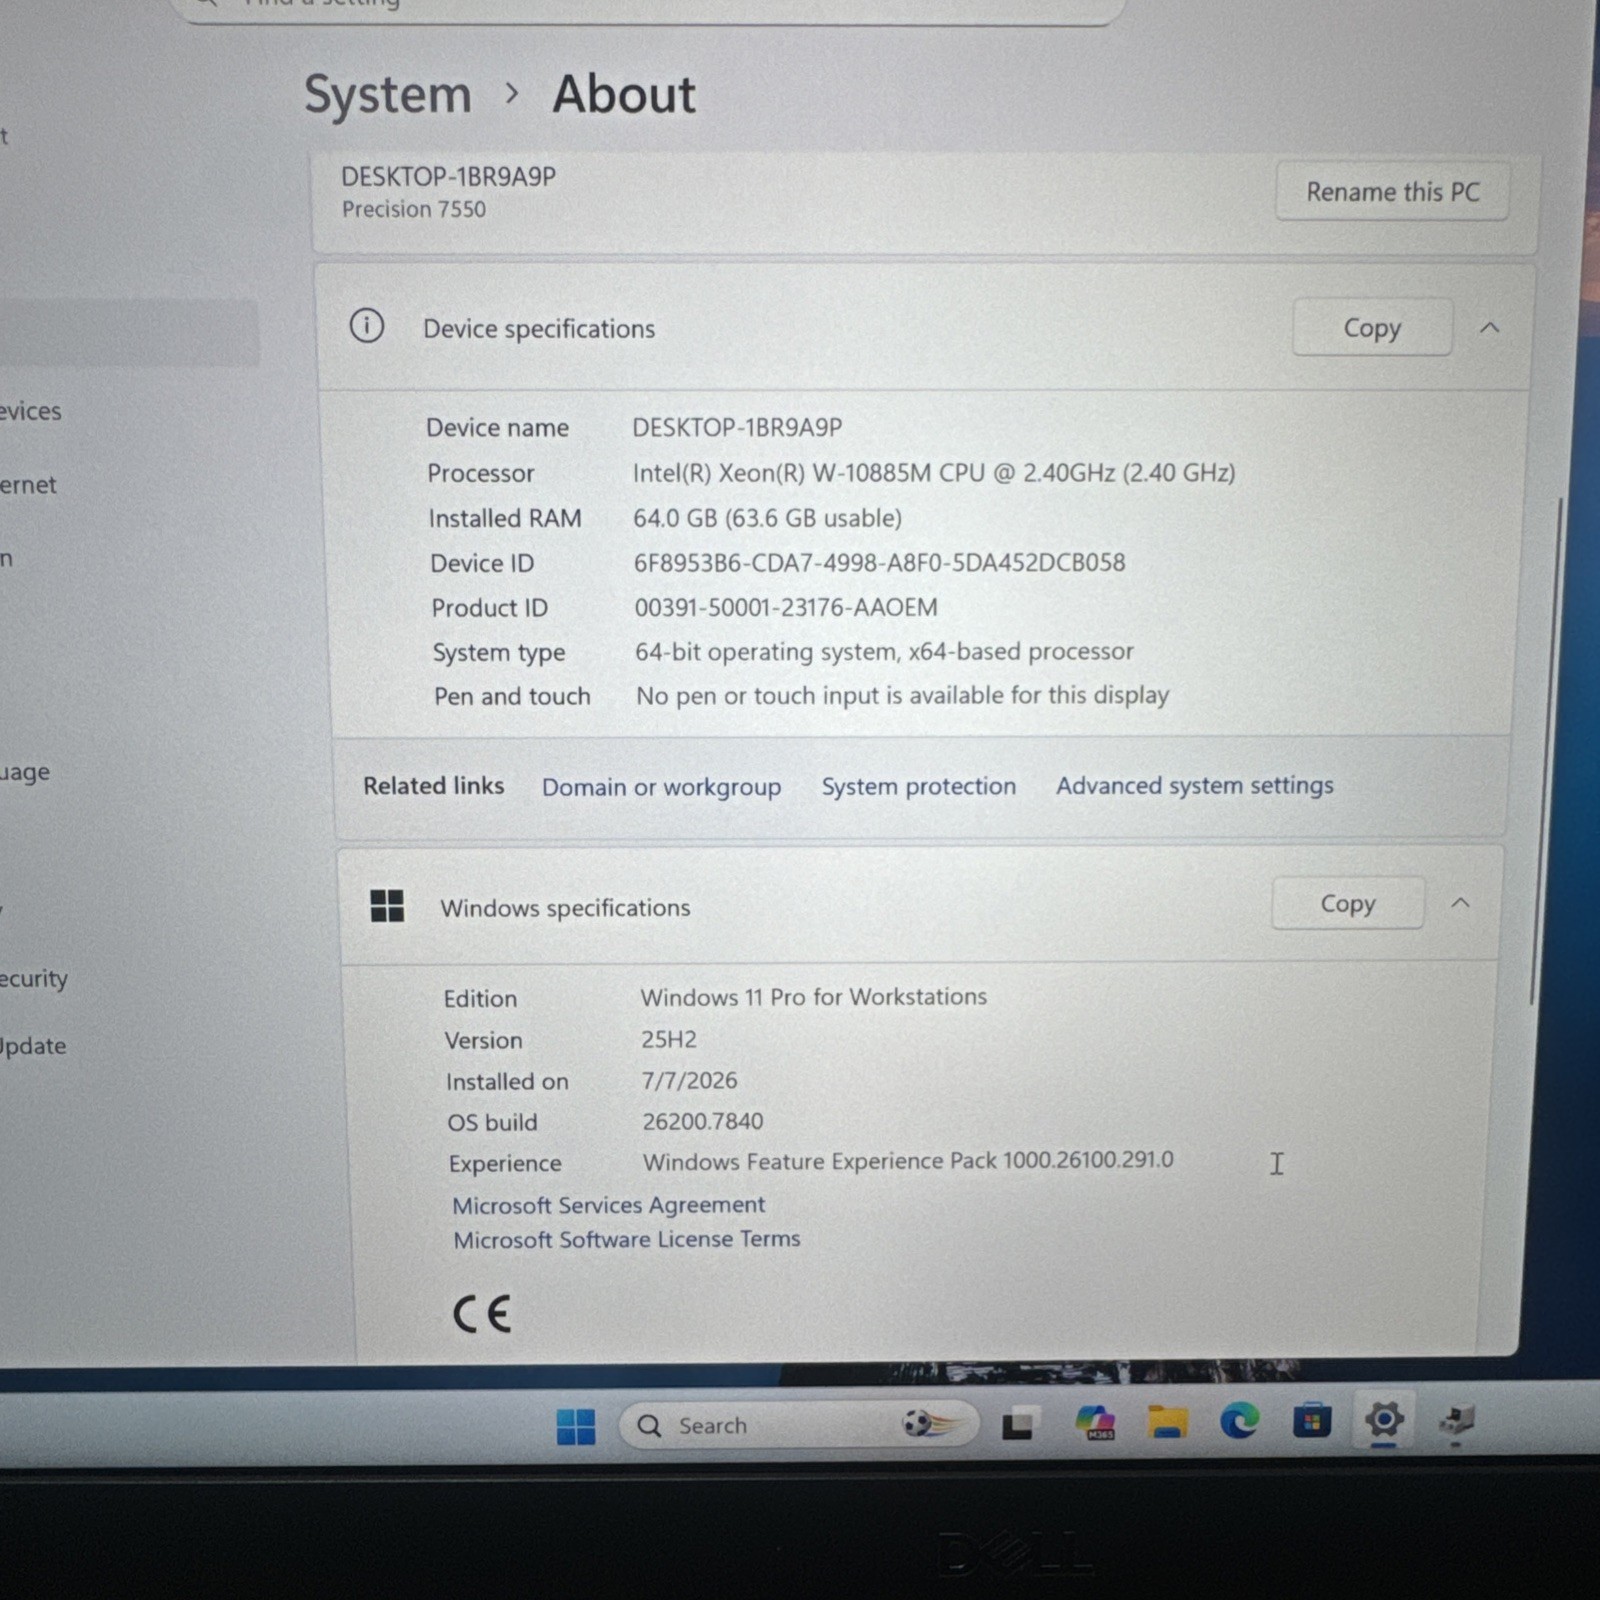1600x1600 pixels.
Task: Click the Windows logo beside Windows specifications
Action: [x=387, y=906]
